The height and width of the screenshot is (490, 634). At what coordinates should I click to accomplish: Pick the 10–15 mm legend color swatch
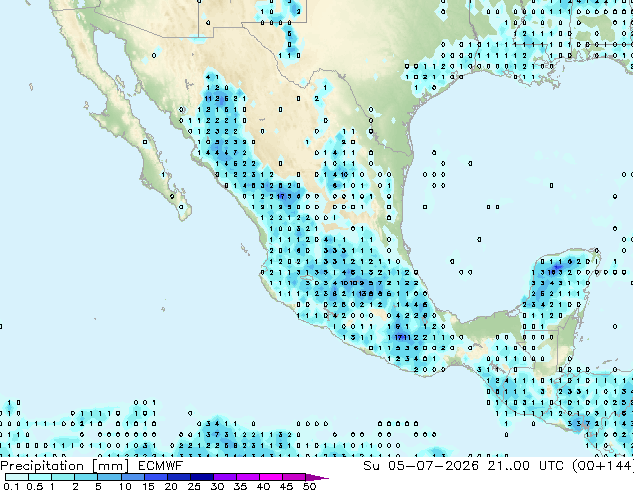point(133,477)
